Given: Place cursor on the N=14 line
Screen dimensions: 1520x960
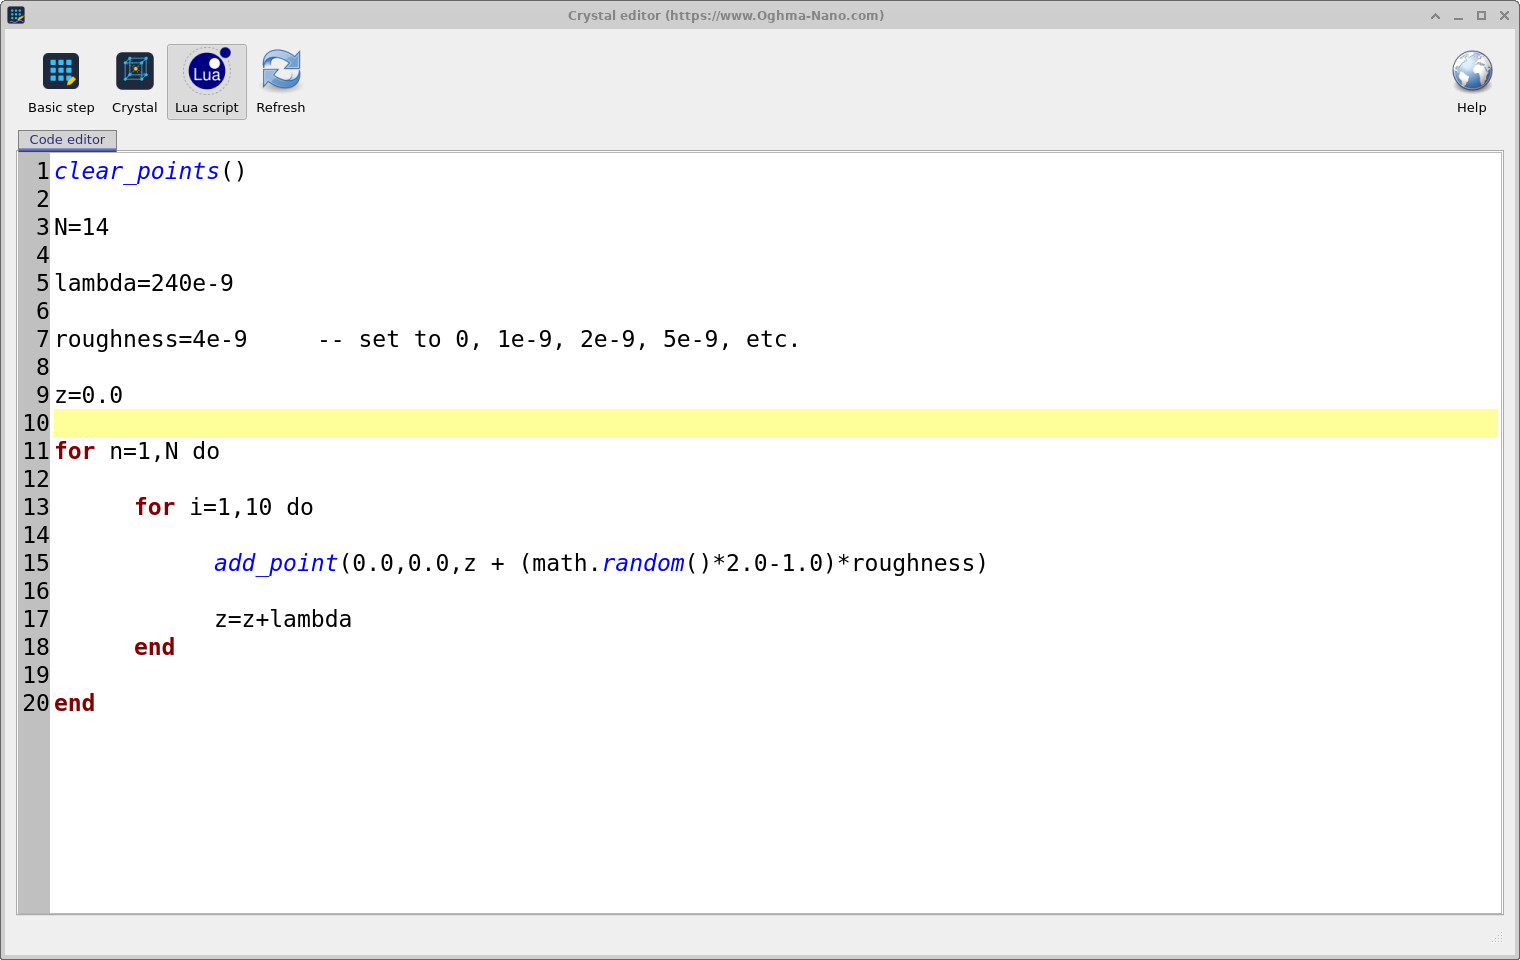Looking at the screenshot, I should pyautogui.click(x=82, y=227).
